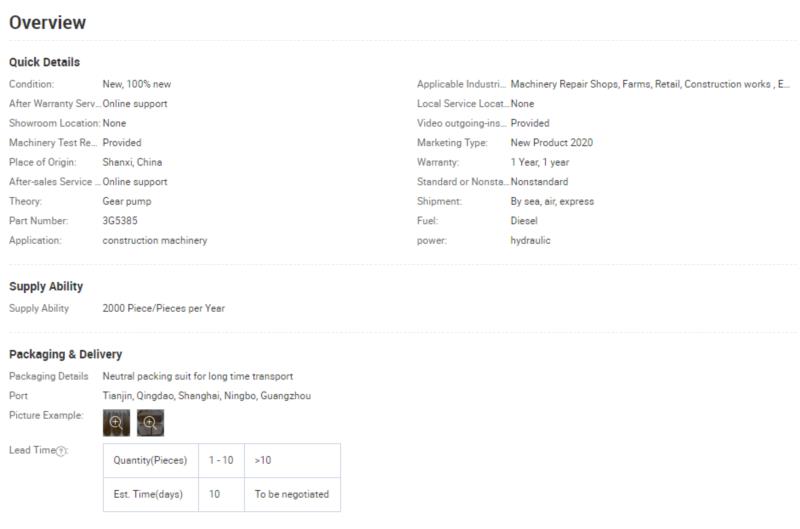Screen dimensions: 800x529
Task: Click the Quantity(Pieces) table header cell
Action: [x=151, y=460]
